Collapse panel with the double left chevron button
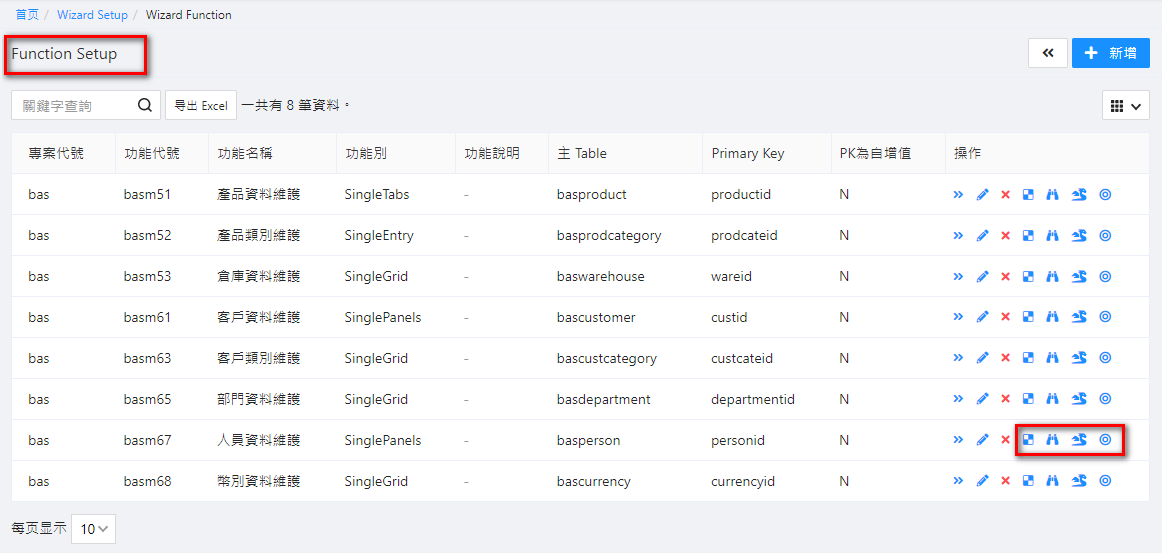This screenshot has width=1162, height=553. pos(1047,53)
